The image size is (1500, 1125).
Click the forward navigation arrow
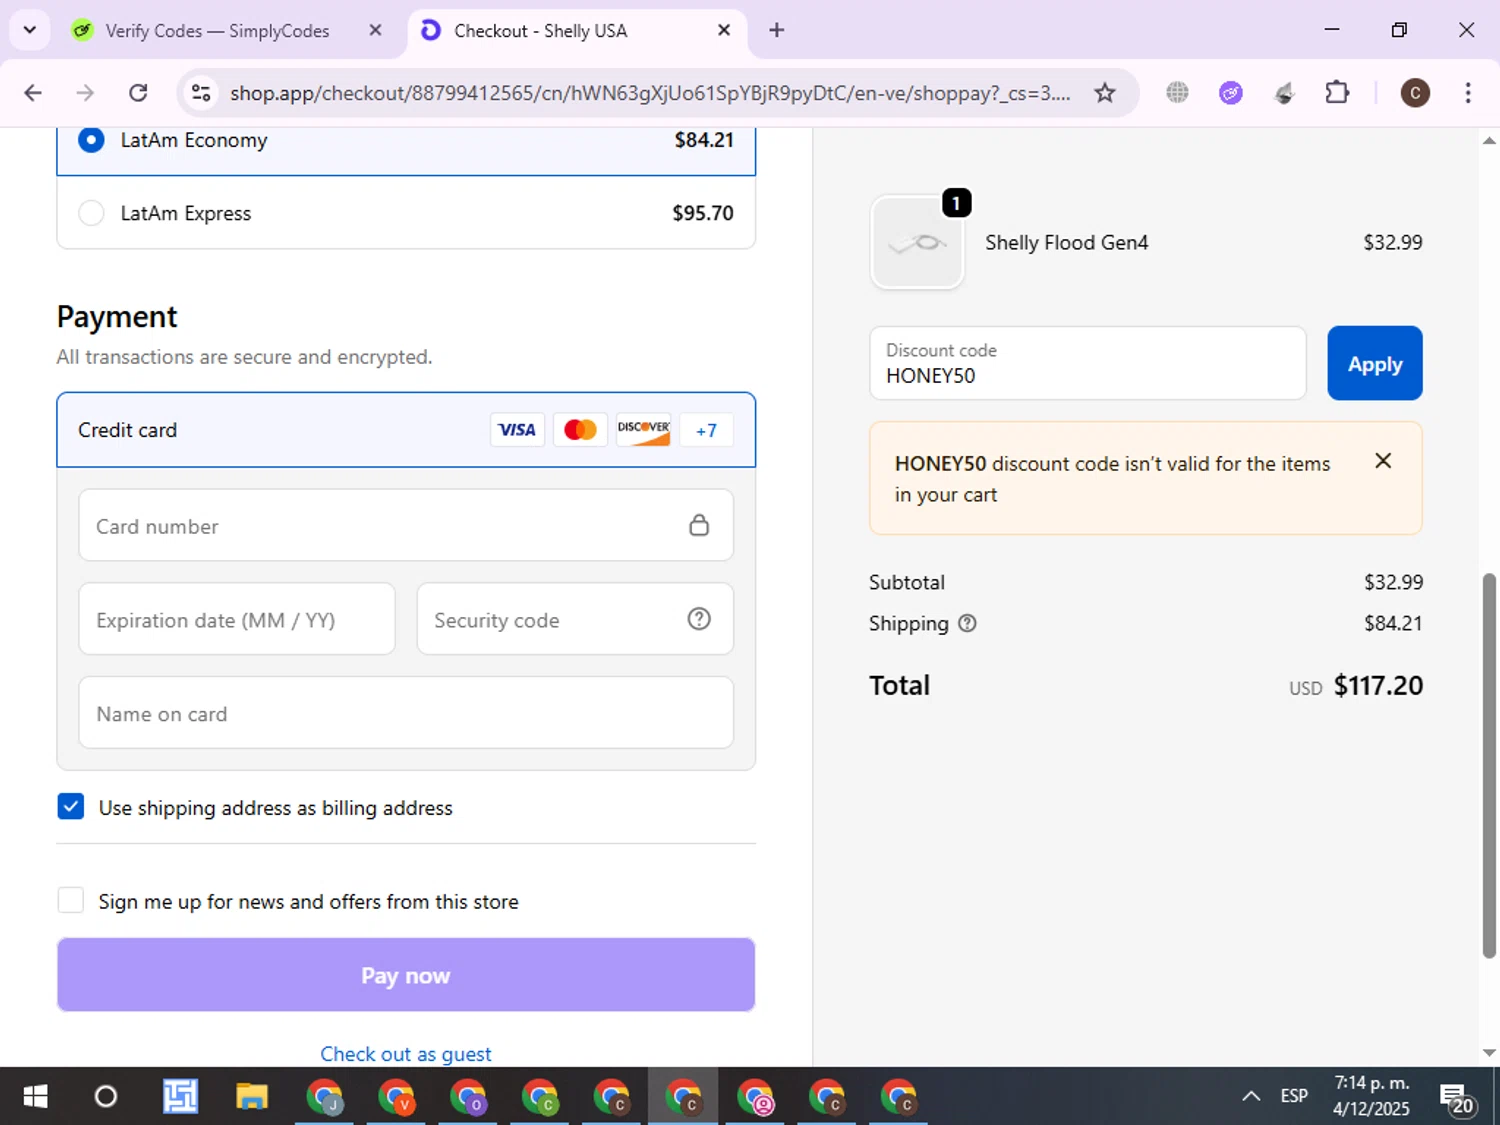(85, 93)
